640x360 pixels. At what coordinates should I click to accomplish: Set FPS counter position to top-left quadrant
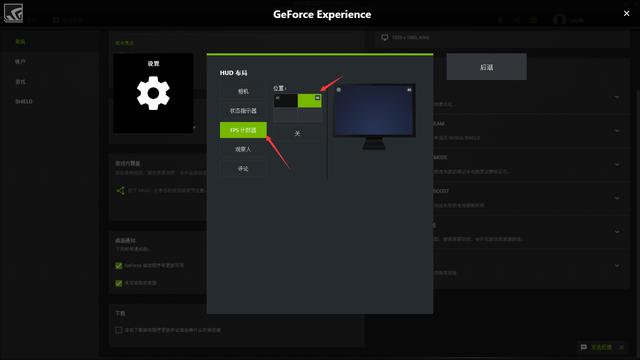(x=285, y=100)
